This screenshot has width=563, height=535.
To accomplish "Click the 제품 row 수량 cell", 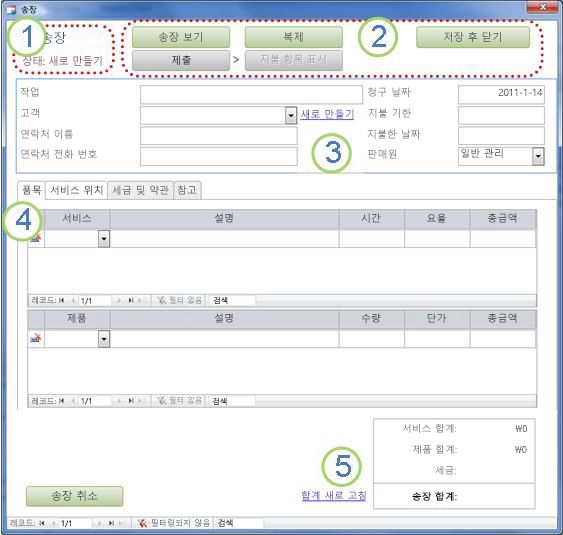I will [372, 339].
